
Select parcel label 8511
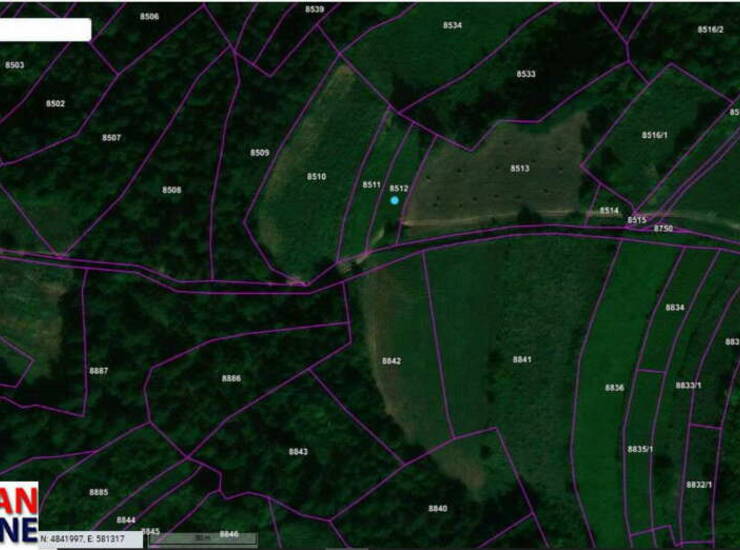point(371,185)
